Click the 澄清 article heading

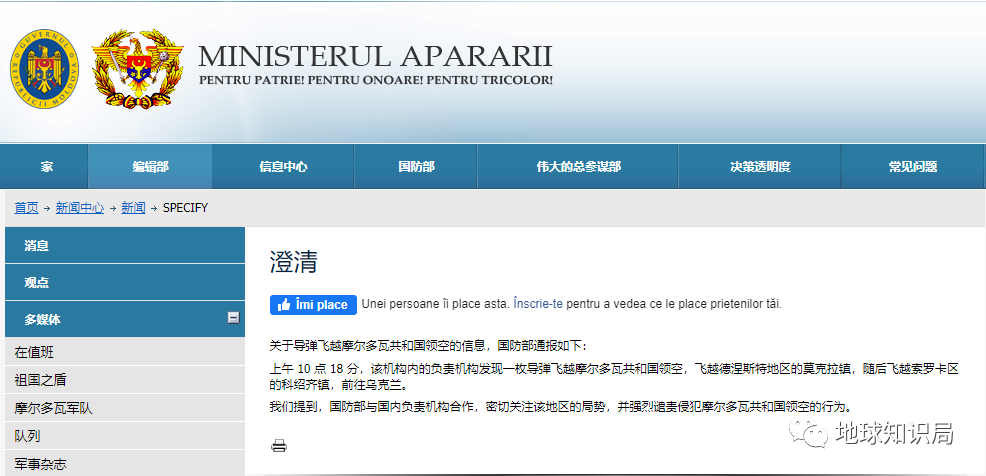click(x=294, y=262)
